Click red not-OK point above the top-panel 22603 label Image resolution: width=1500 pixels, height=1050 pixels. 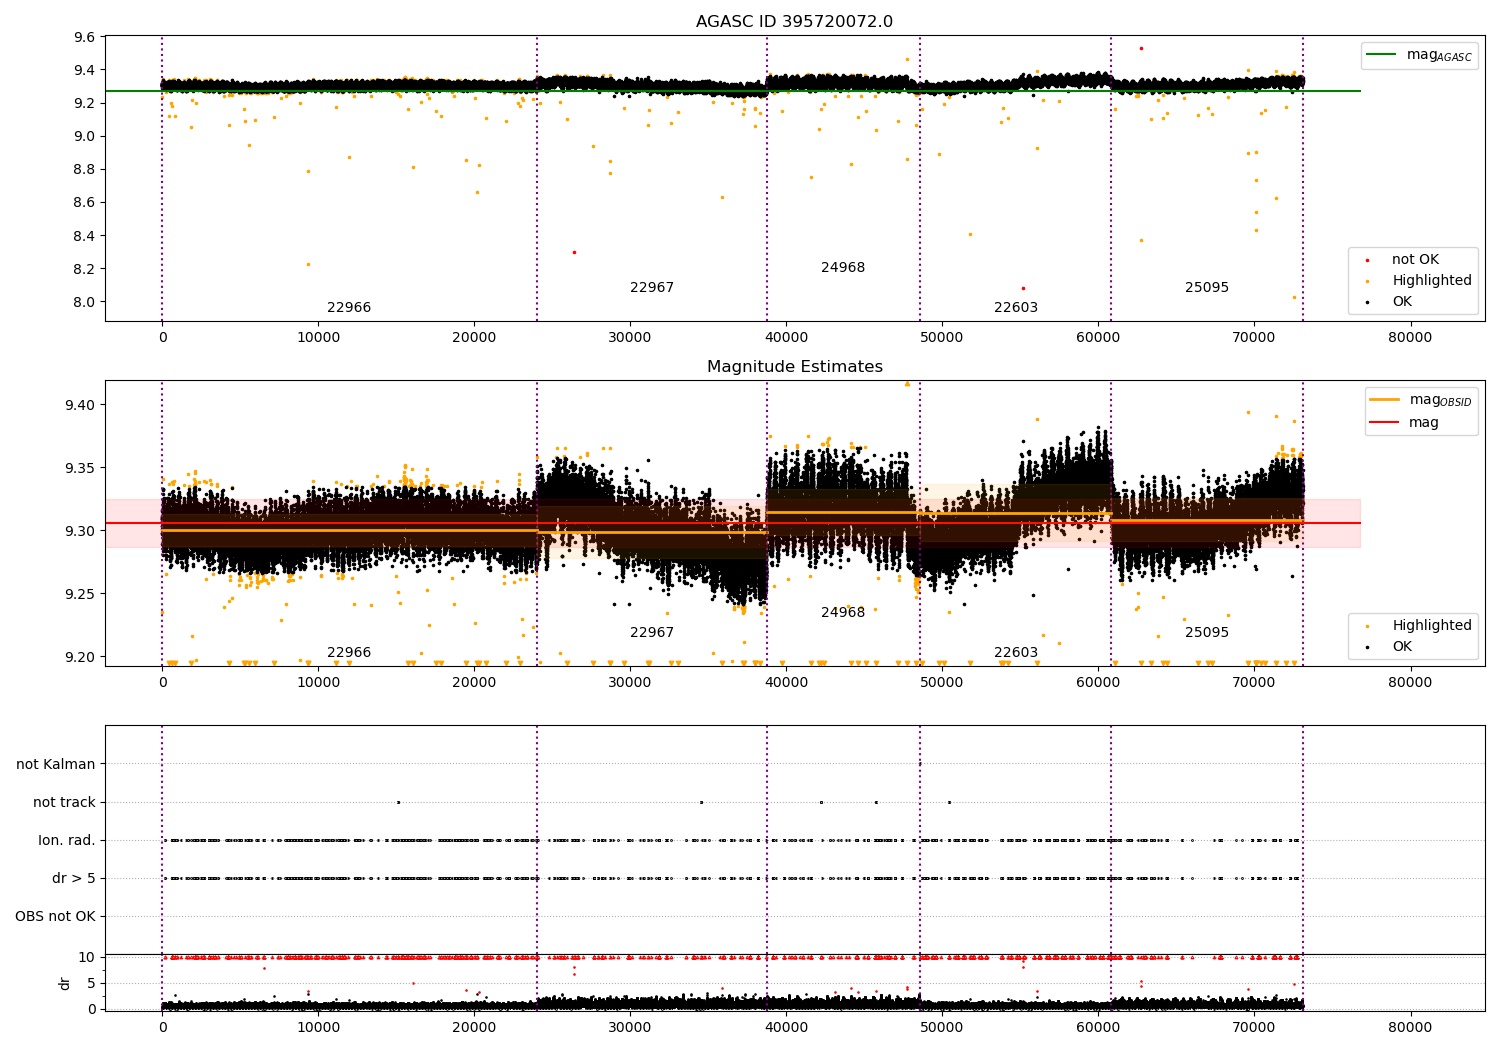(x=1023, y=288)
